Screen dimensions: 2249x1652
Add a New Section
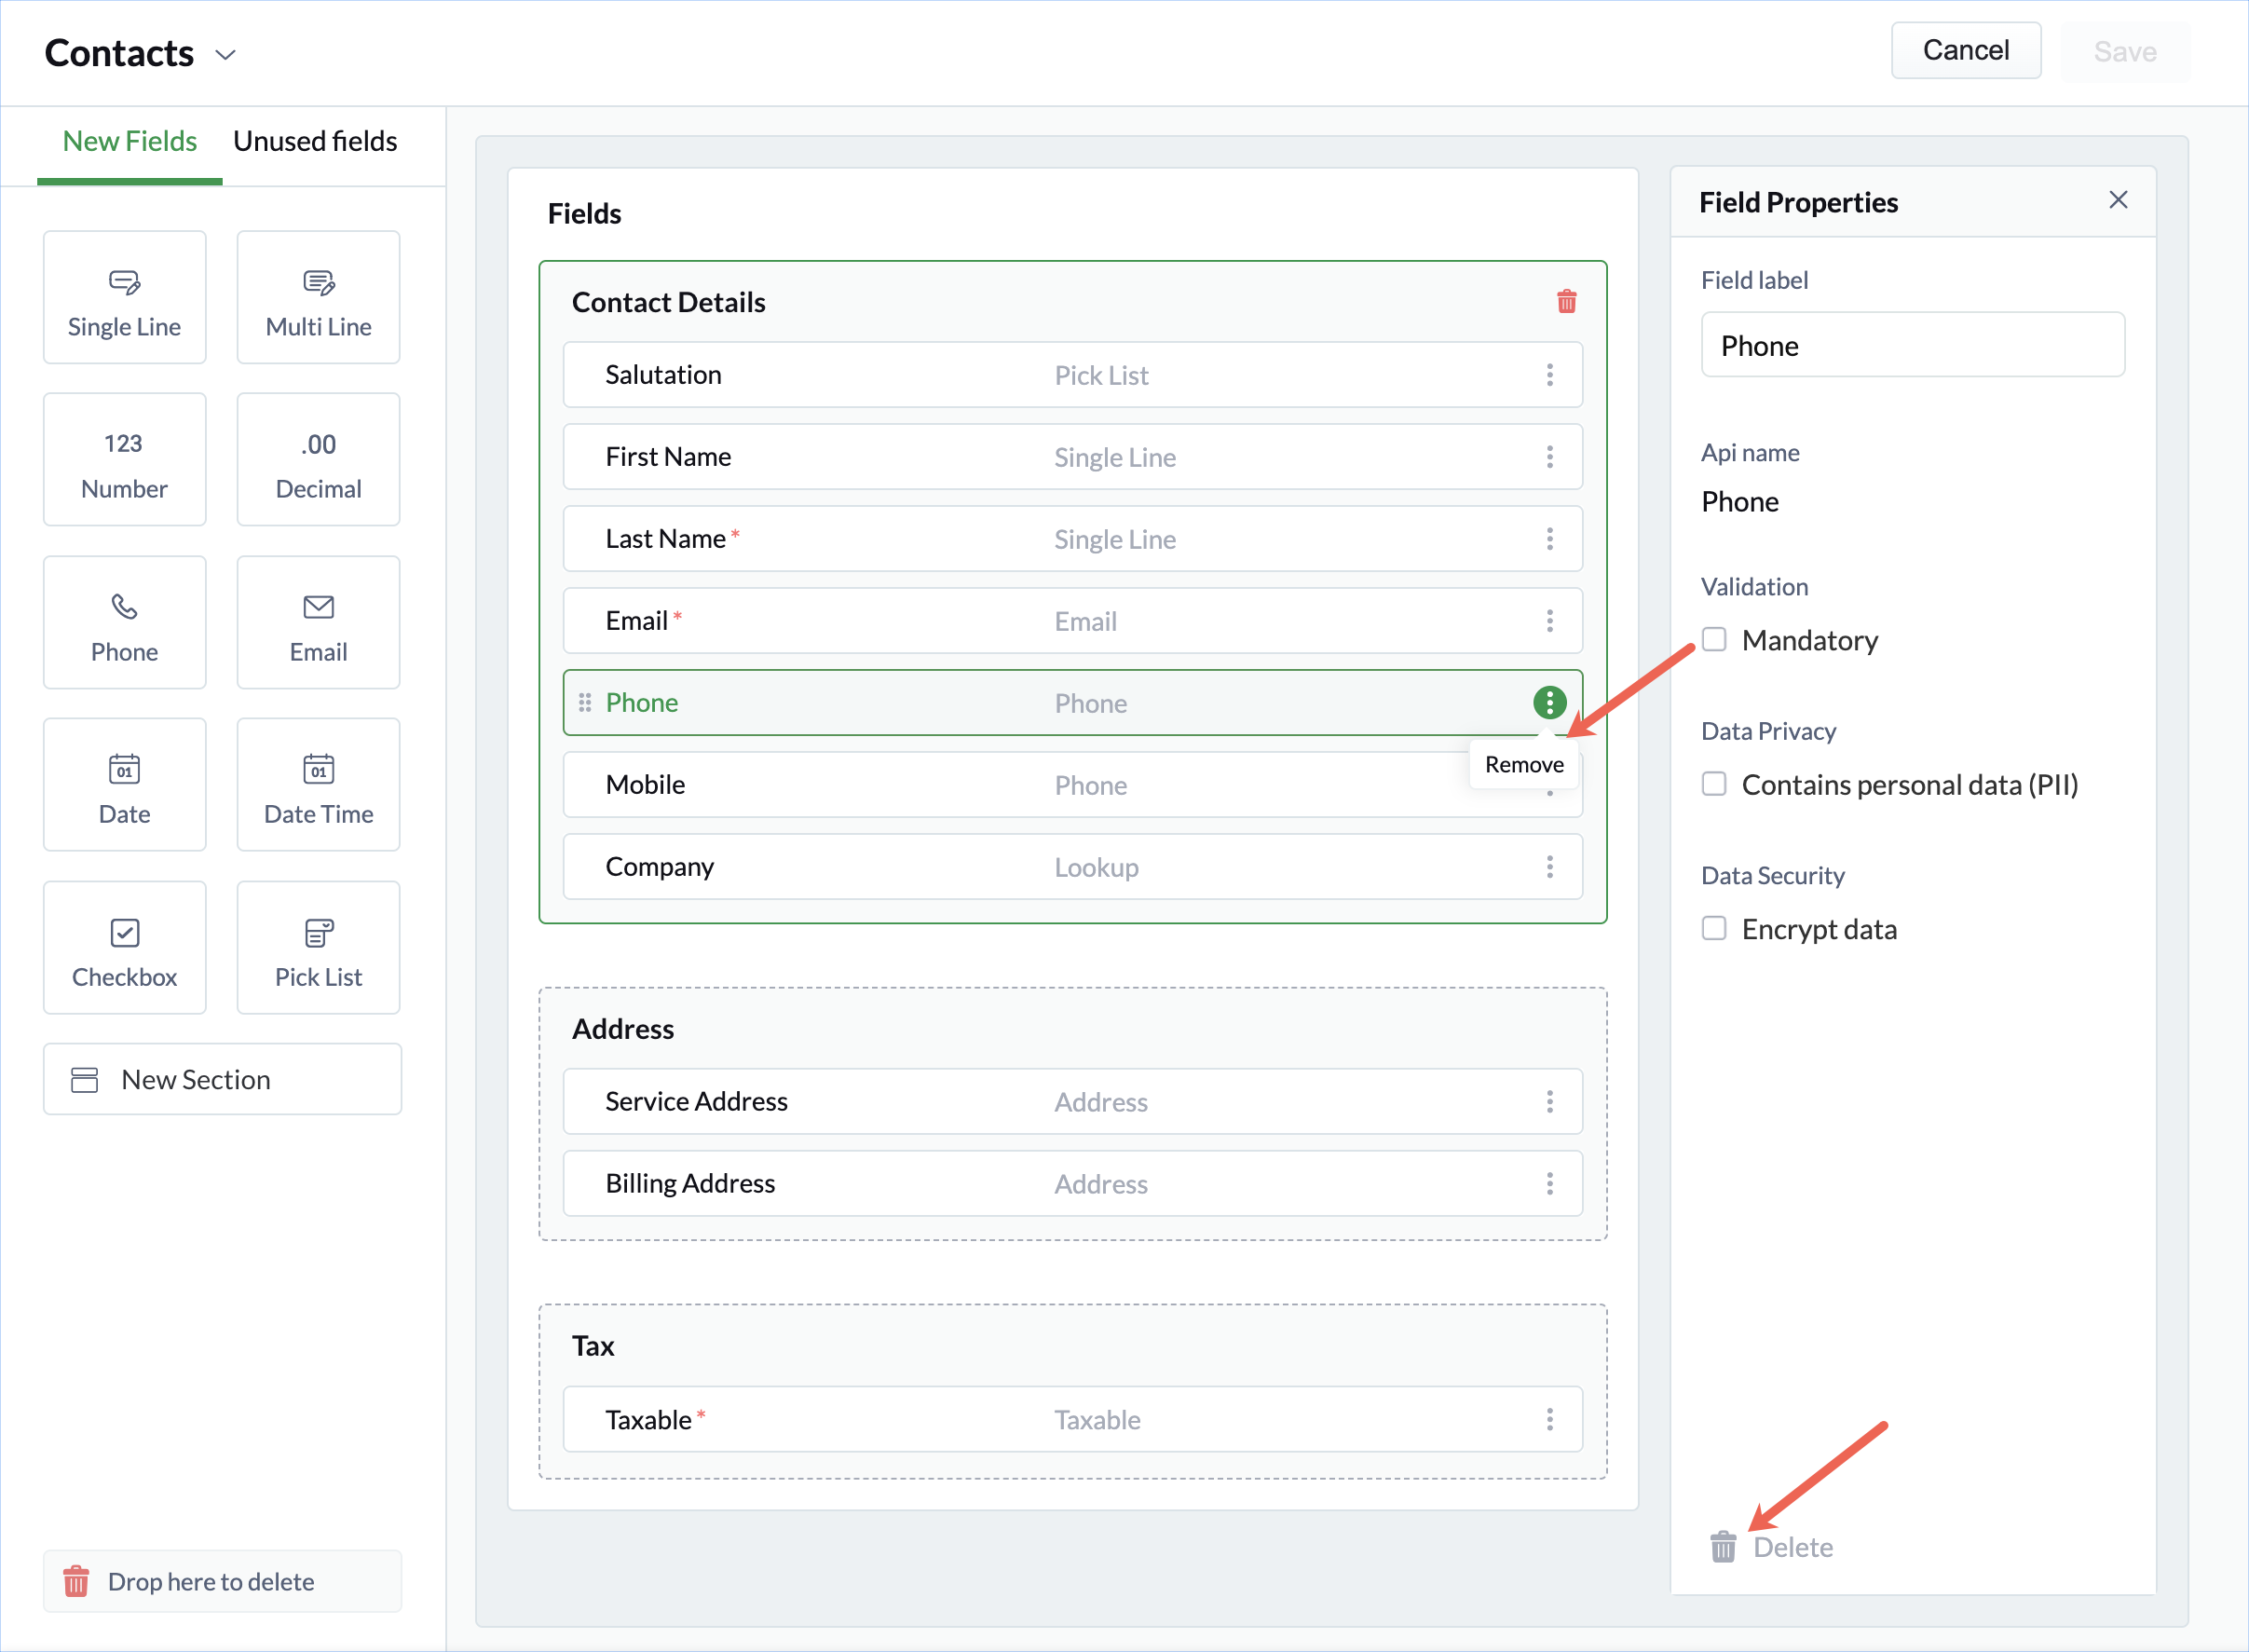point(222,1080)
